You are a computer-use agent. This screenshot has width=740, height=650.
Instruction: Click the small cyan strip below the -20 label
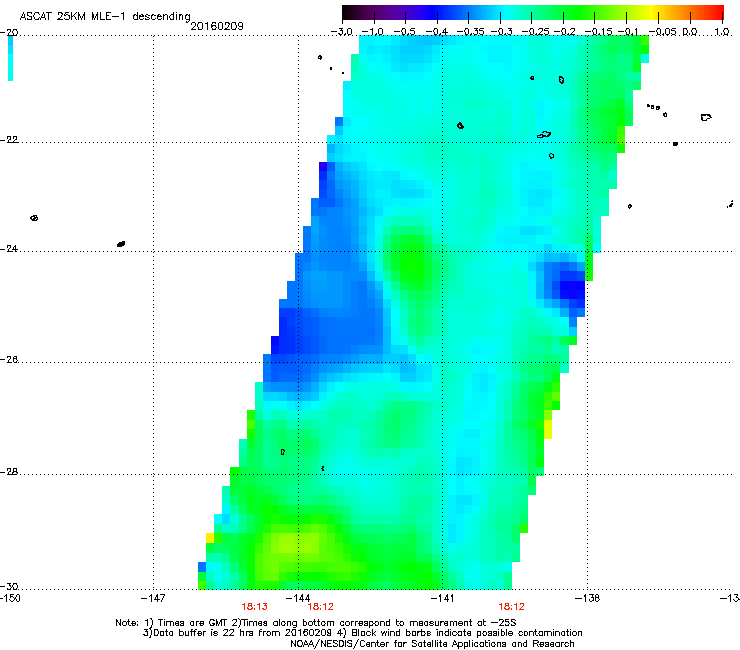[x=10, y=59]
